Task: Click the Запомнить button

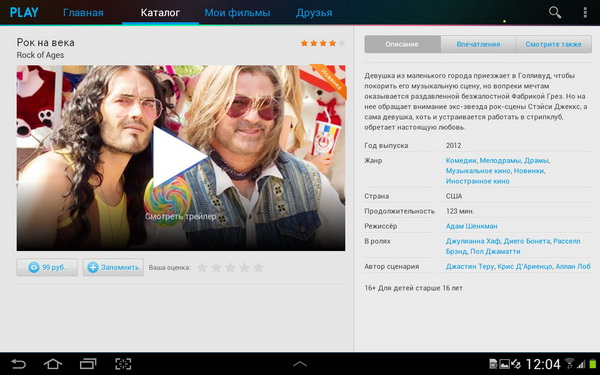Action: tap(113, 267)
